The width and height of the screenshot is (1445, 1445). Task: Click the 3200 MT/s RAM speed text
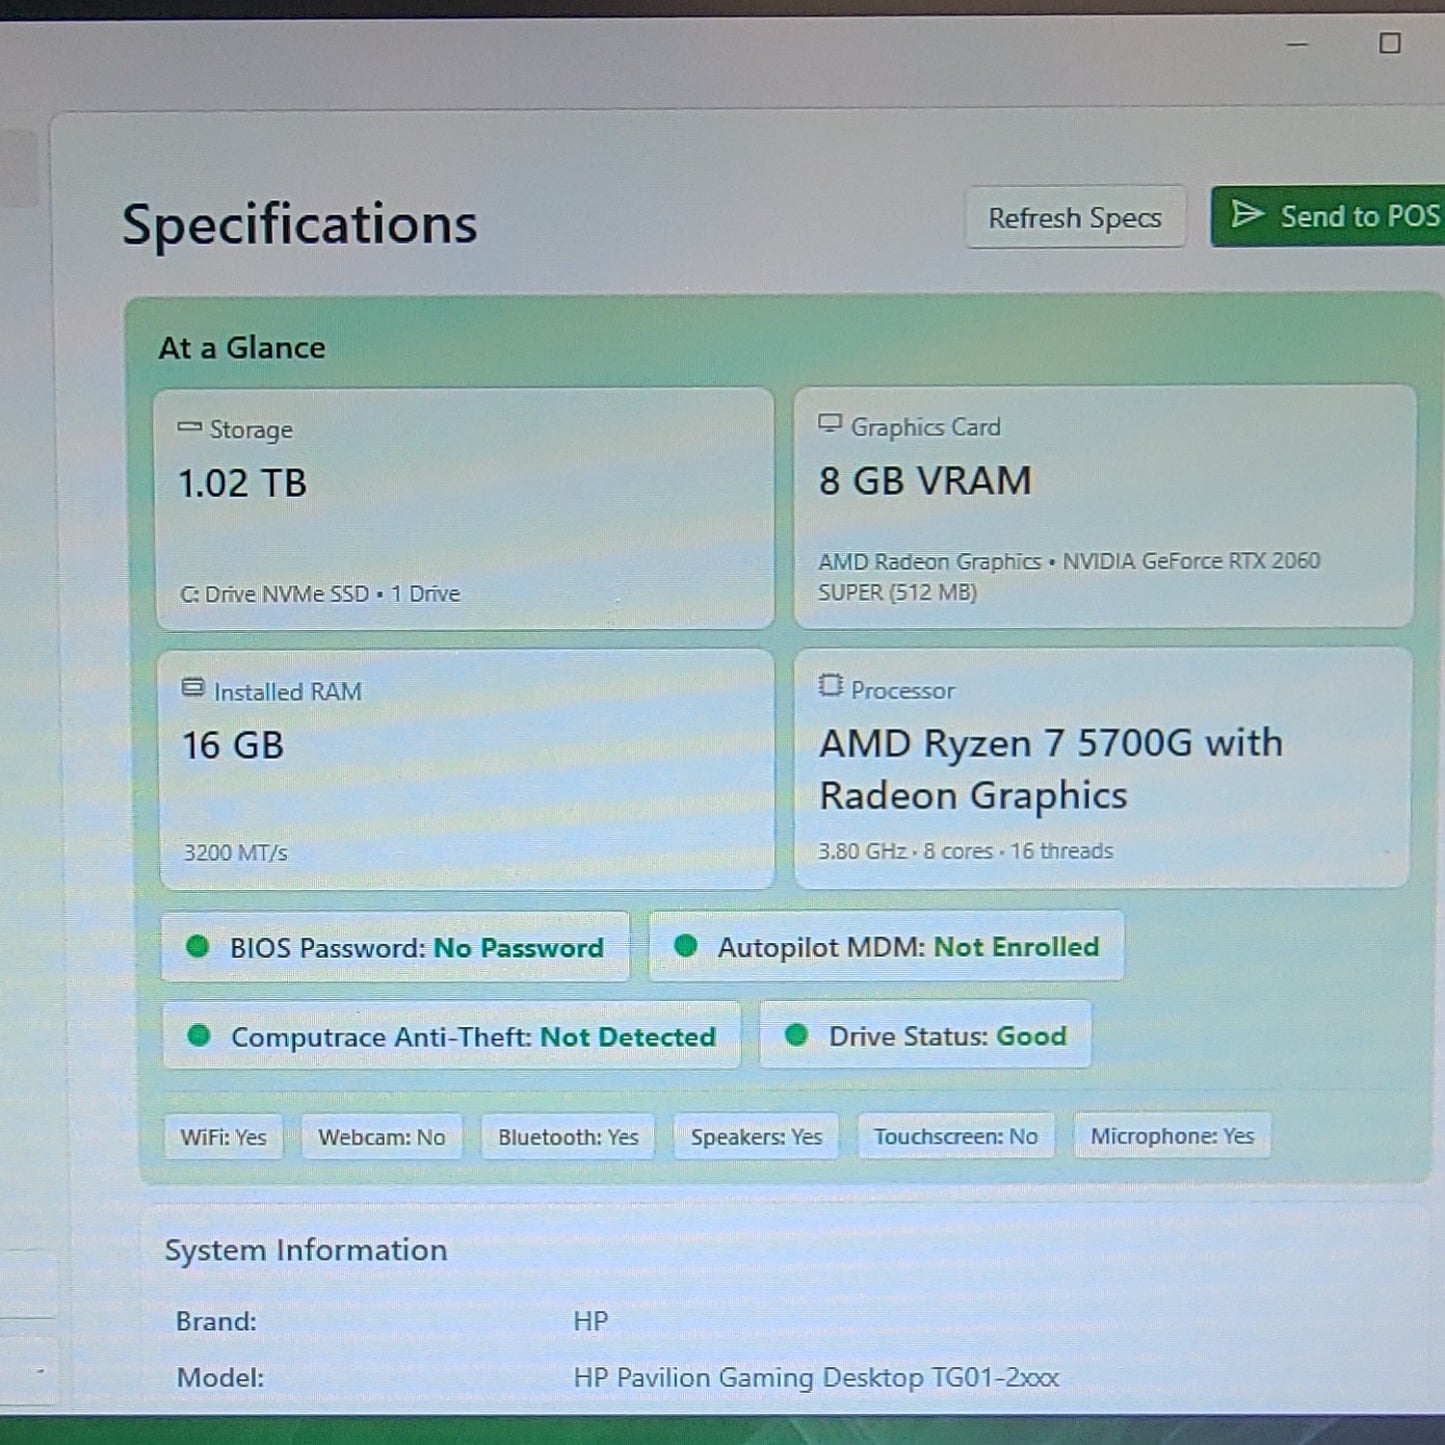pyautogui.click(x=235, y=853)
